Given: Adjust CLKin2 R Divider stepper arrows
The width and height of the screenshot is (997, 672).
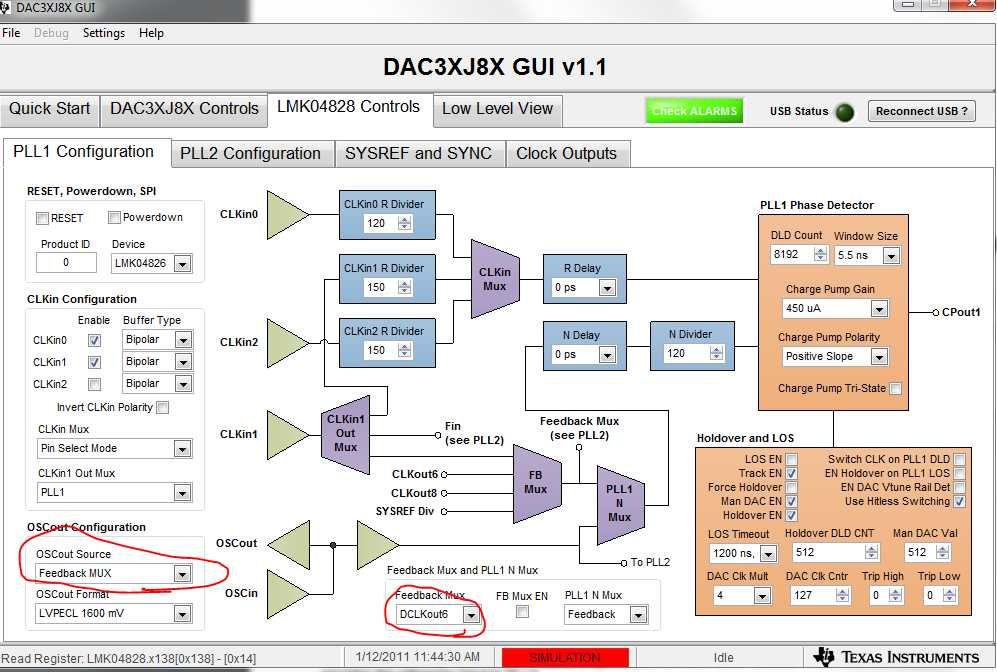Looking at the screenshot, I should pos(404,350).
